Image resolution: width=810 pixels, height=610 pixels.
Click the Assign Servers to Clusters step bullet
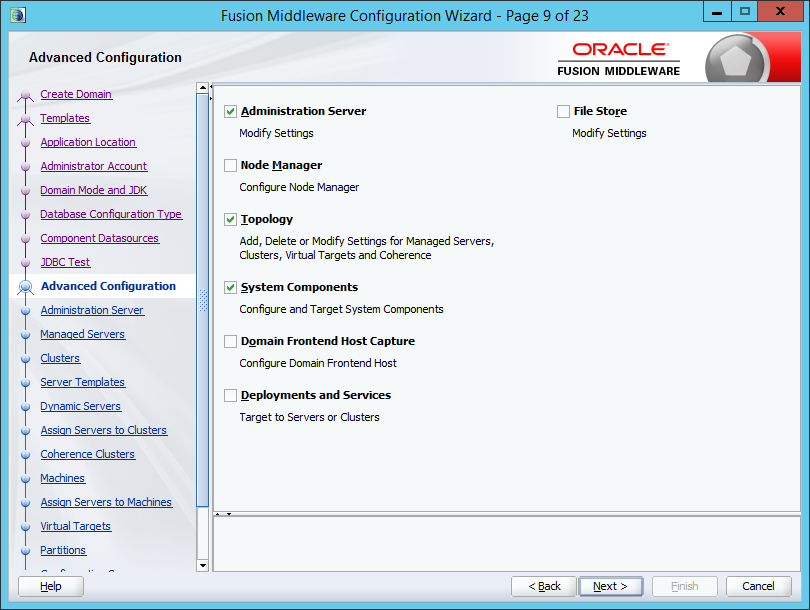point(25,431)
